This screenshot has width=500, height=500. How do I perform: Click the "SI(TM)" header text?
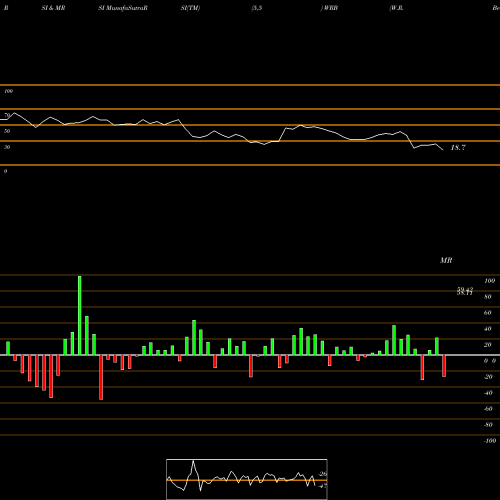(190, 8)
